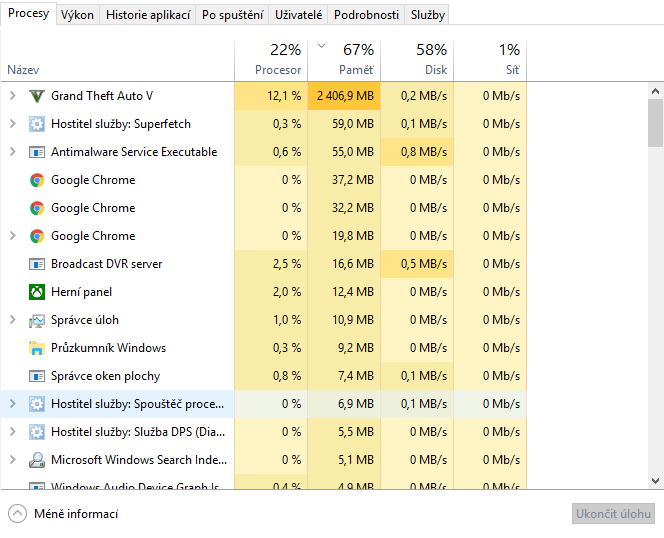
Task: Click the Průzkumník Windows folder icon
Action: (37, 348)
